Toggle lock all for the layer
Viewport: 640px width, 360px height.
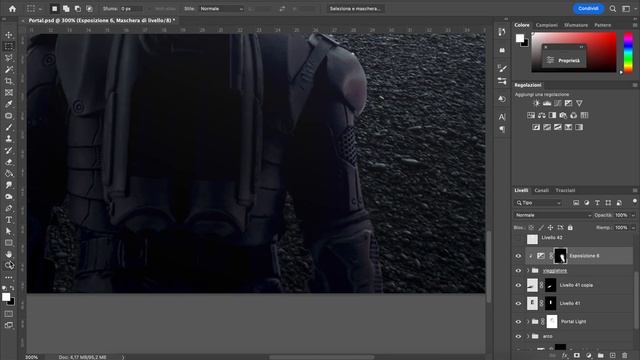click(x=570, y=227)
